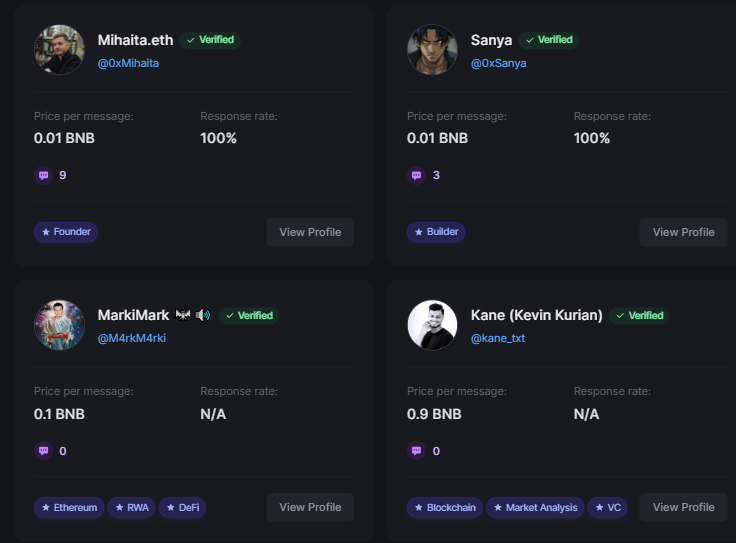Image resolution: width=736 pixels, height=543 pixels.
Task: Open the @kane_txt handle link
Action: pyautogui.click(x=498, y=338)
